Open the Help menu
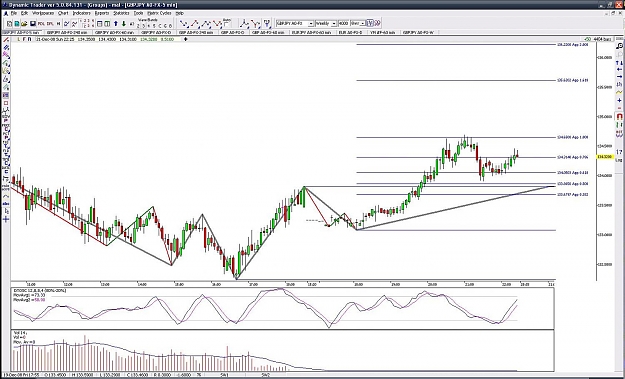Viewport: 625px width, 379px height. 179,13
